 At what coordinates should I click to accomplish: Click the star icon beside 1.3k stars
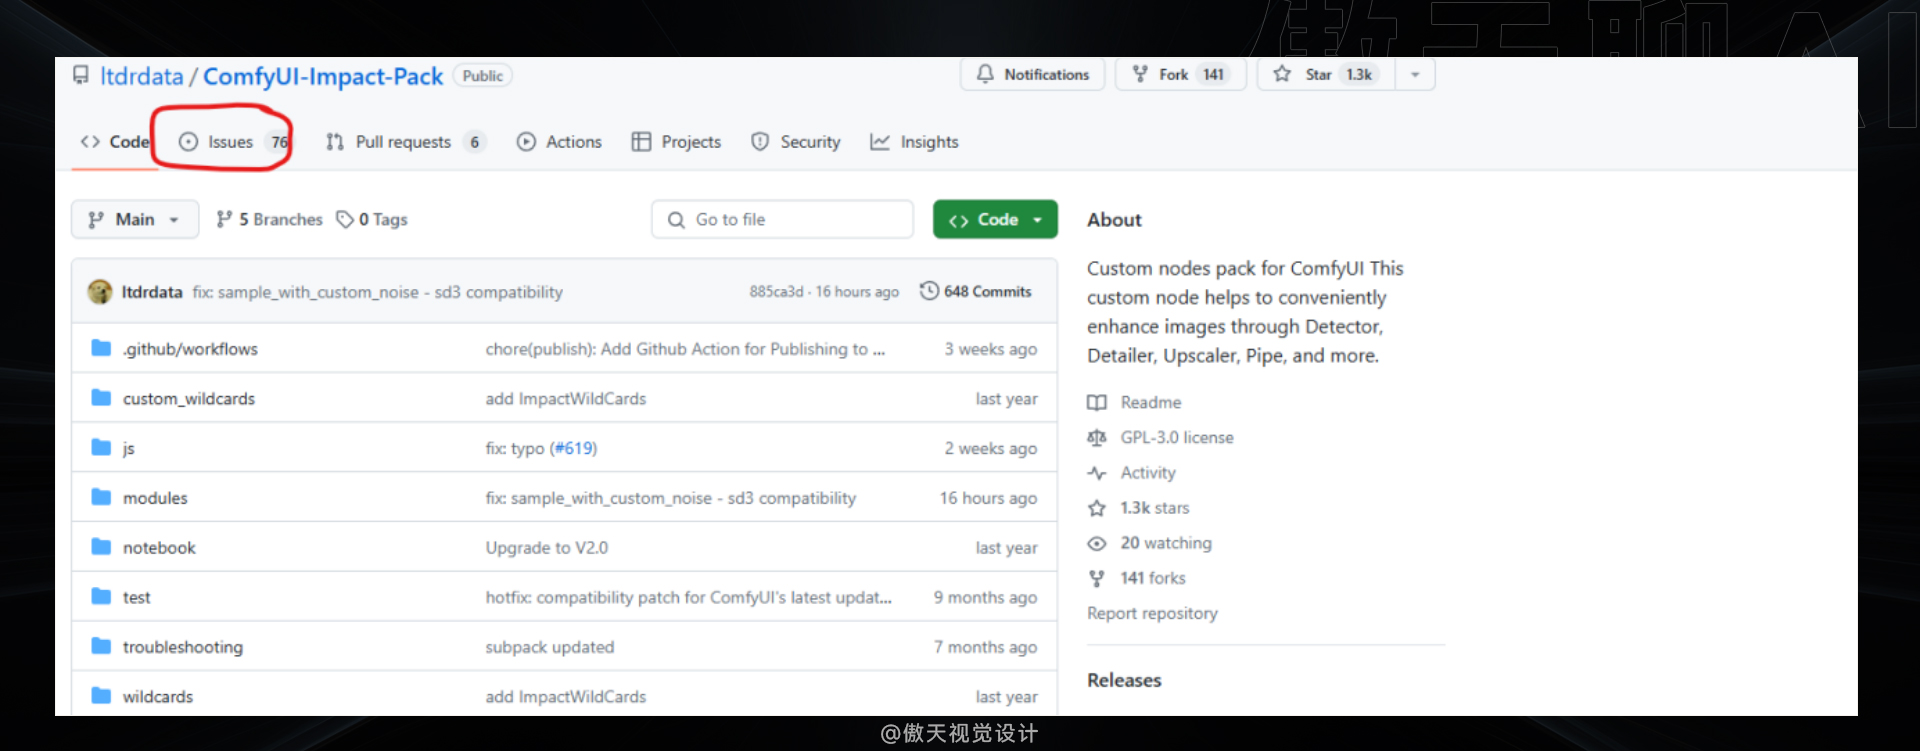(x=1097, y=508)
